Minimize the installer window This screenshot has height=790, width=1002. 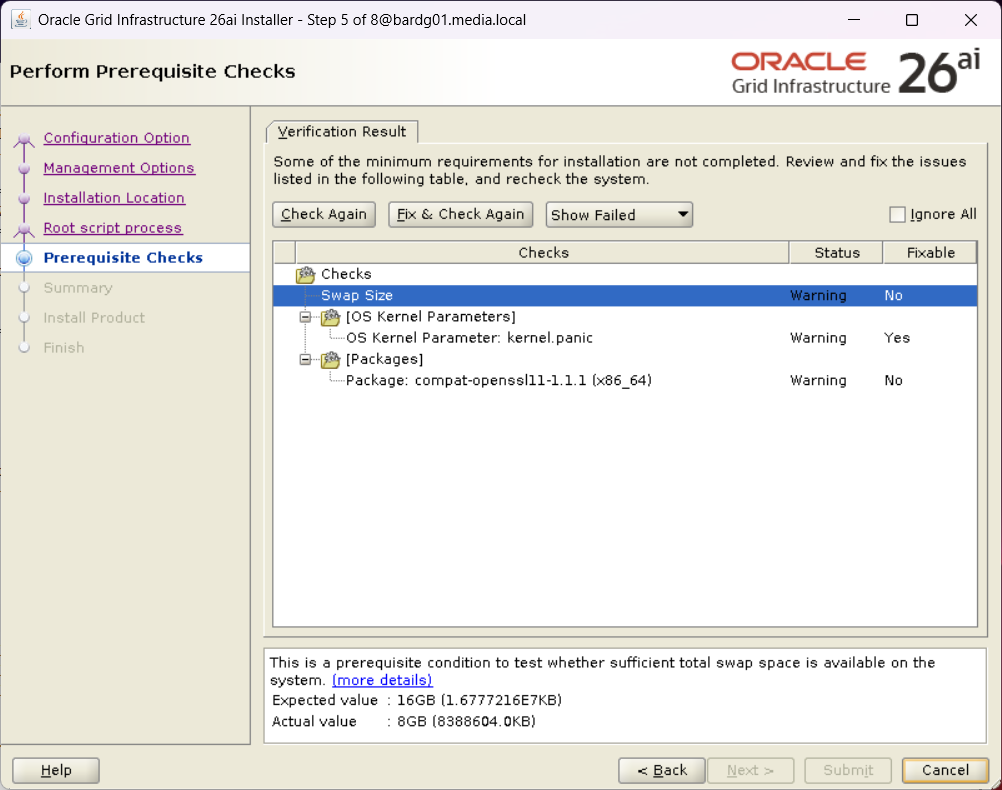(854, 20)
